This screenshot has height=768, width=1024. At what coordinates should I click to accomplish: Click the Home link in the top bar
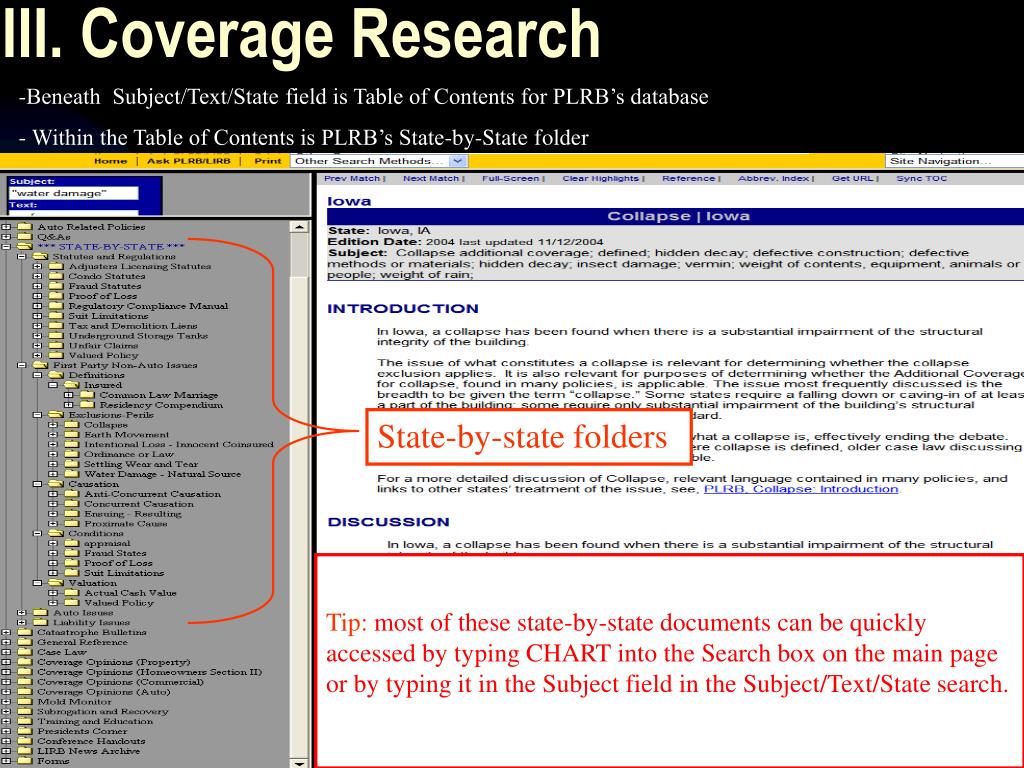(110, 161)
